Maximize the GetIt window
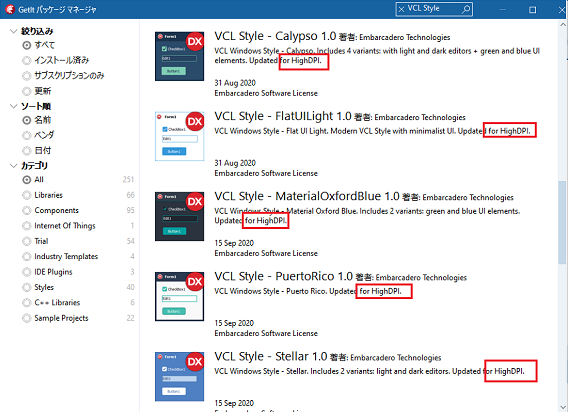 pyautogui.click(x=532, y=10)
